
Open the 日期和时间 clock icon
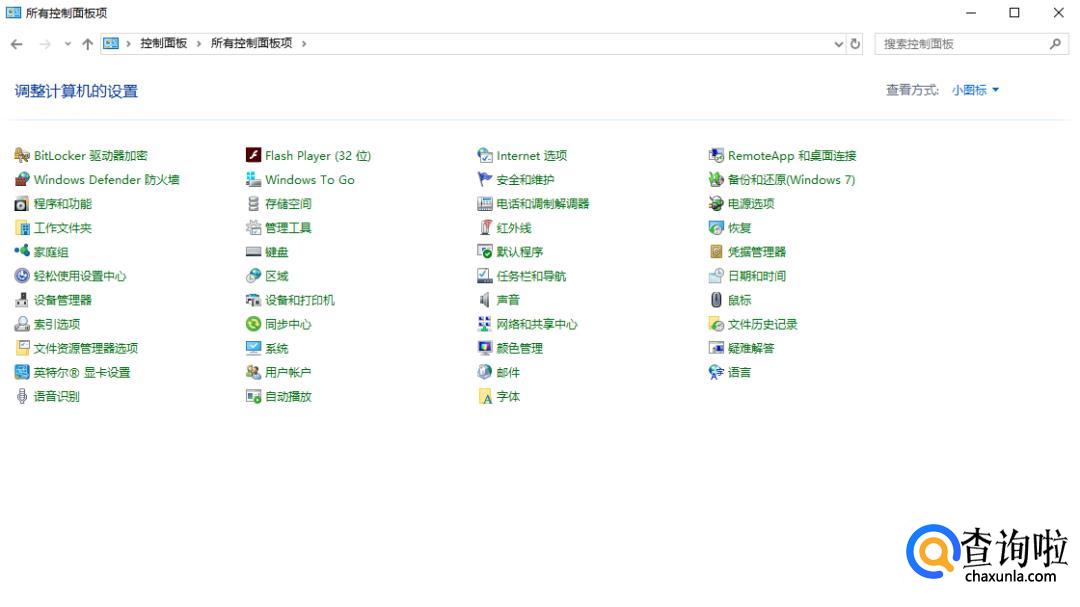(716, 276)
